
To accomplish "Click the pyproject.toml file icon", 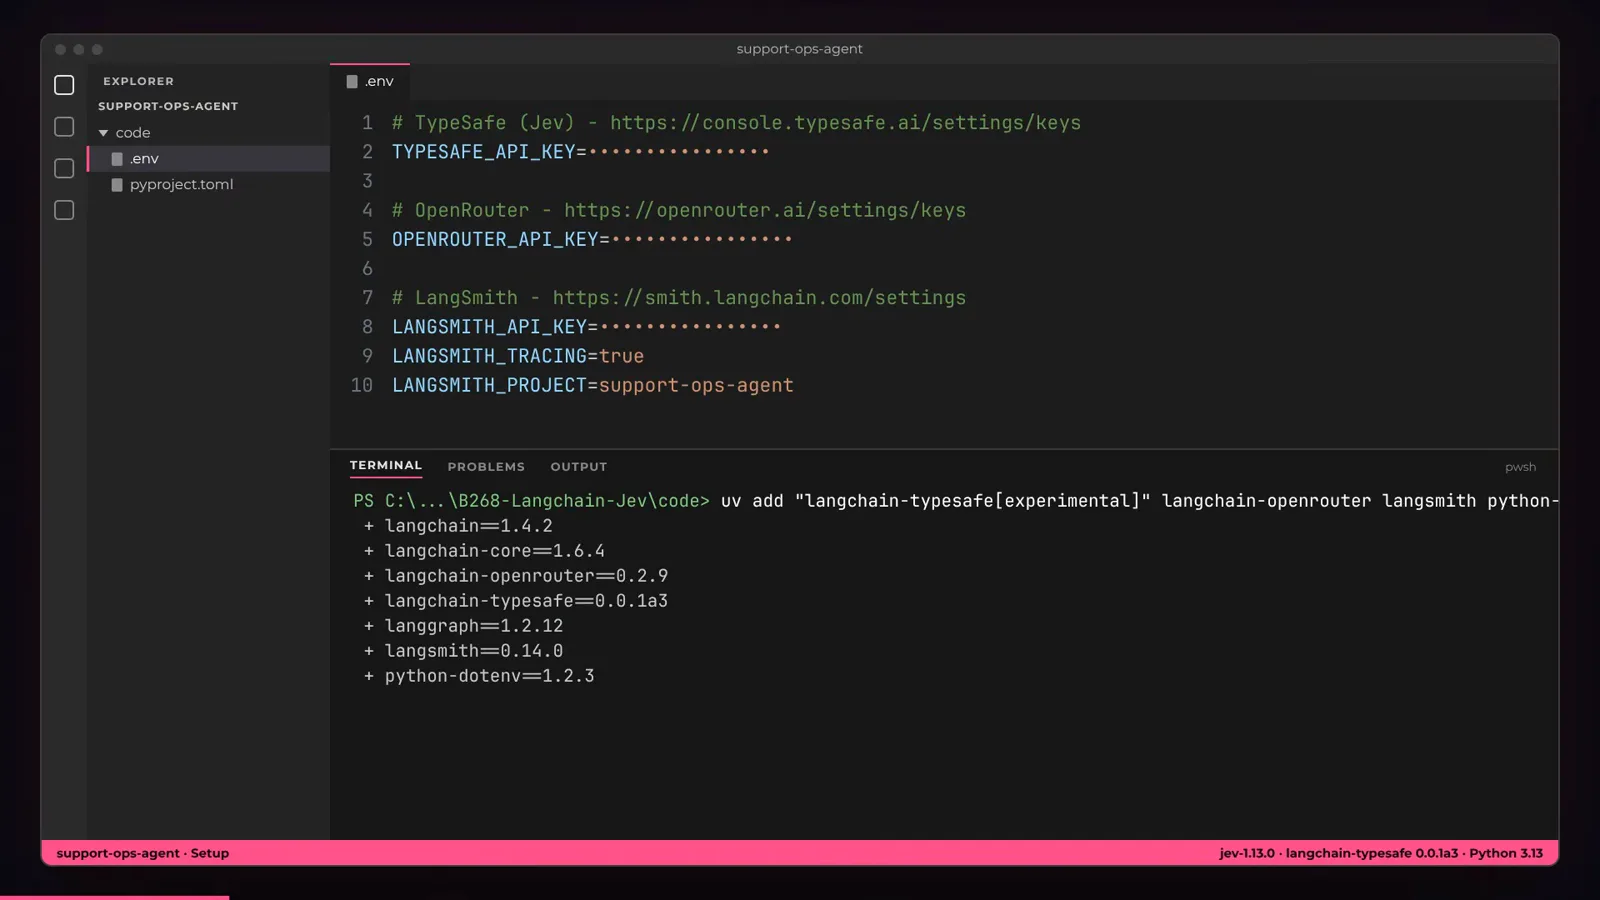I will [x=117, y=185].
